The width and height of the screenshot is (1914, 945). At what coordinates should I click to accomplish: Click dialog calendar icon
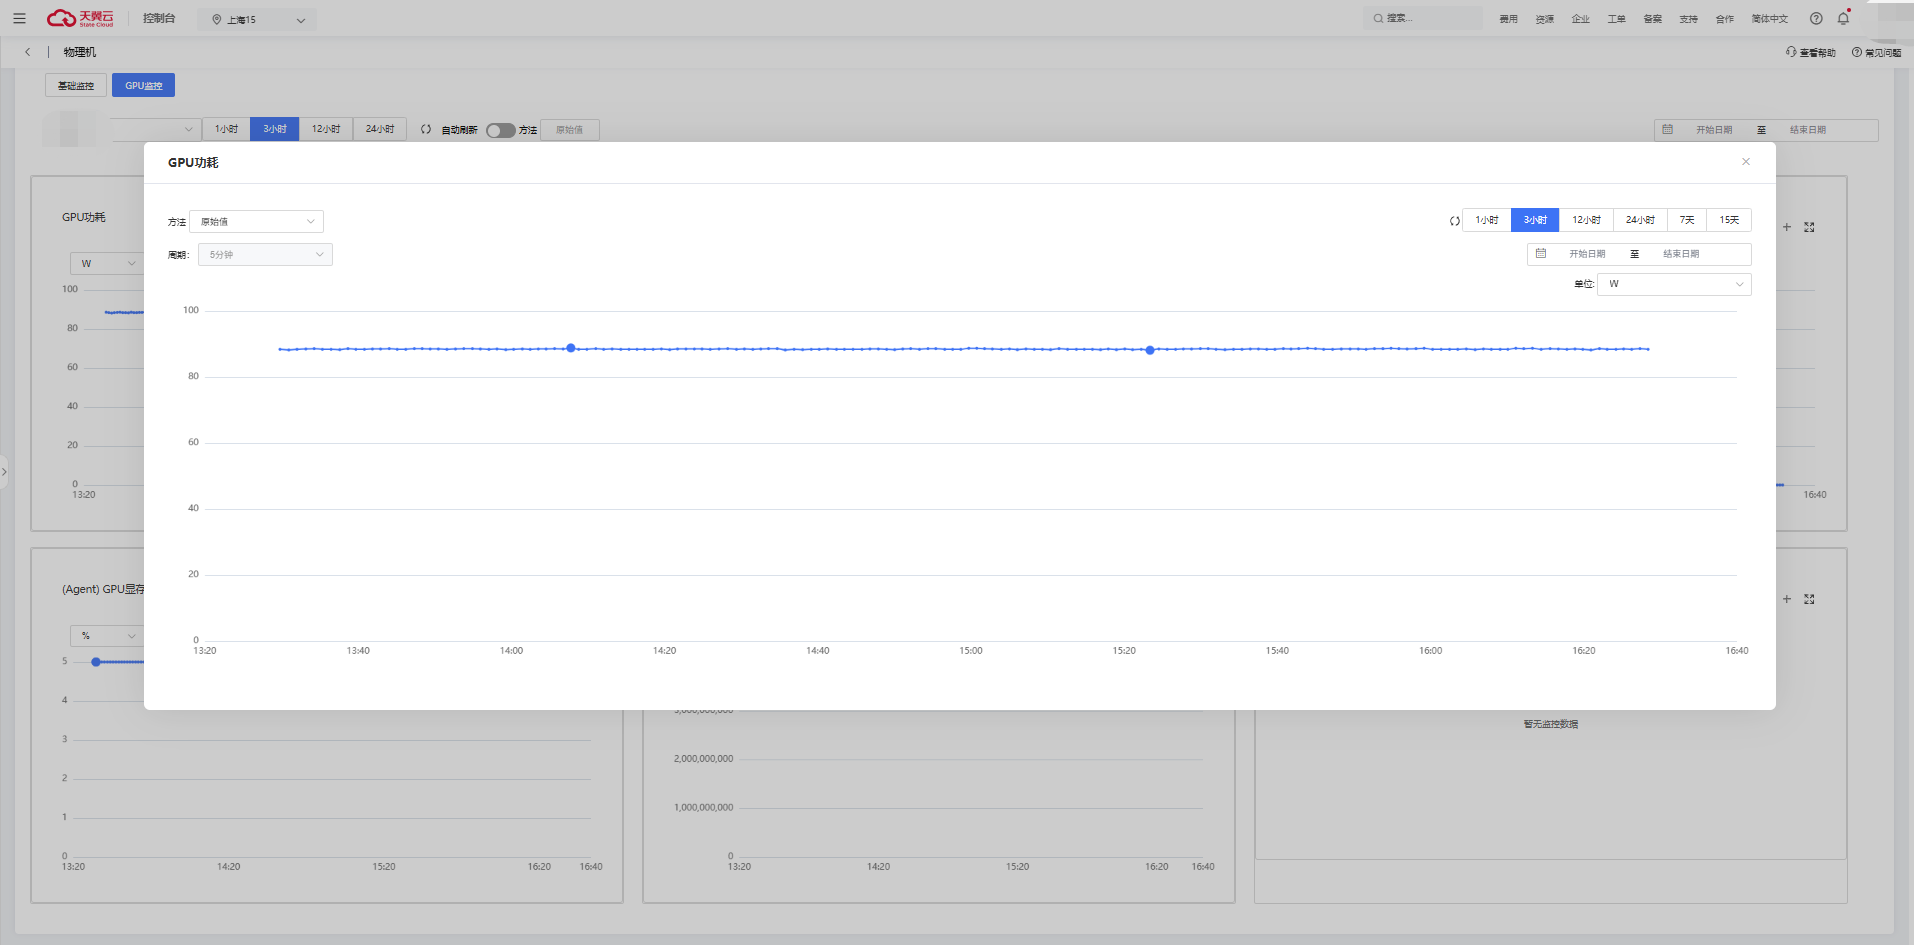1541,253
